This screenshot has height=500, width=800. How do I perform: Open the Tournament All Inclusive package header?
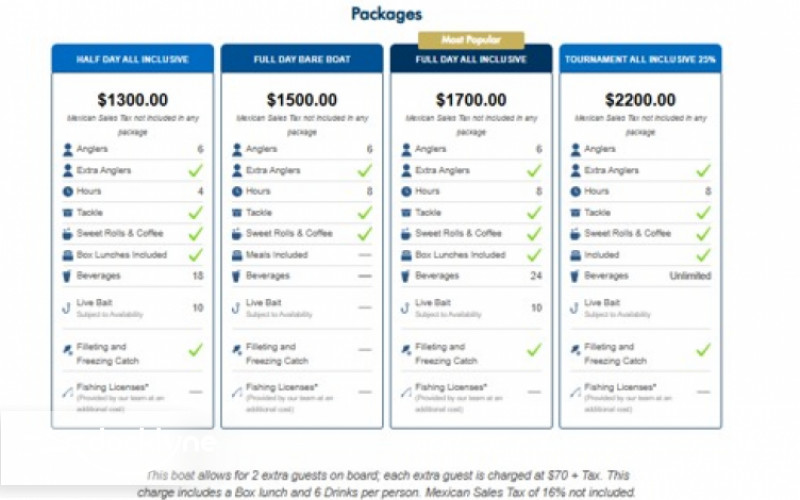coord(640,59)
